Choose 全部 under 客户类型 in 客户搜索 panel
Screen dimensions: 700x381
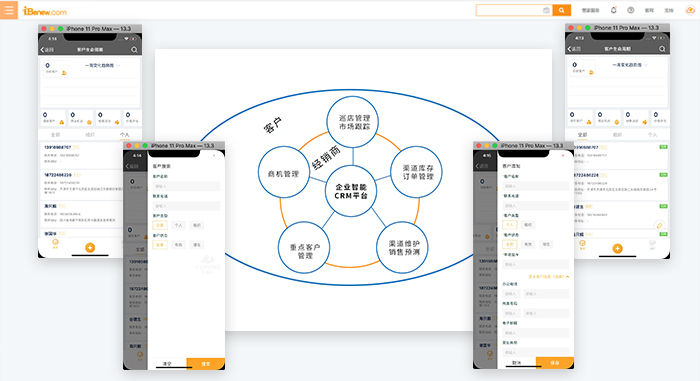[160, 225]
